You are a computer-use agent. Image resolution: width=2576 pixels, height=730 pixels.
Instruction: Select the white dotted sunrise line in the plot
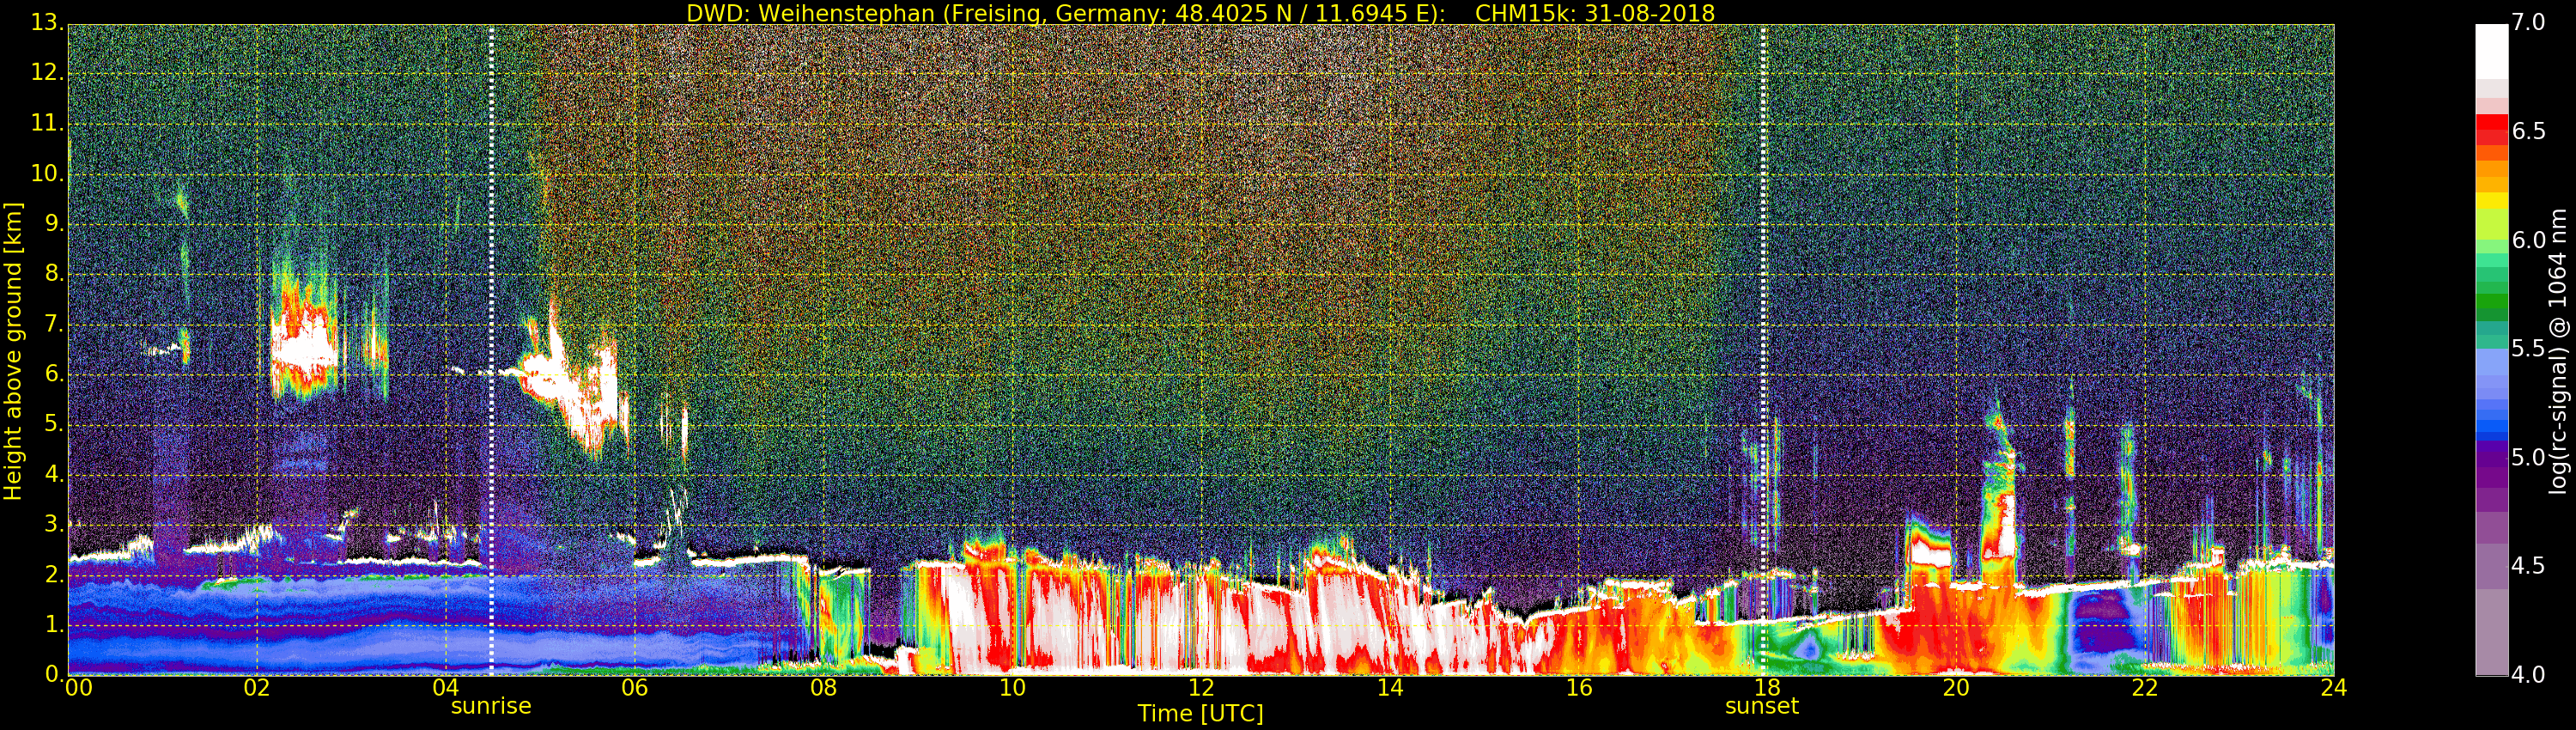pos(491,350)
